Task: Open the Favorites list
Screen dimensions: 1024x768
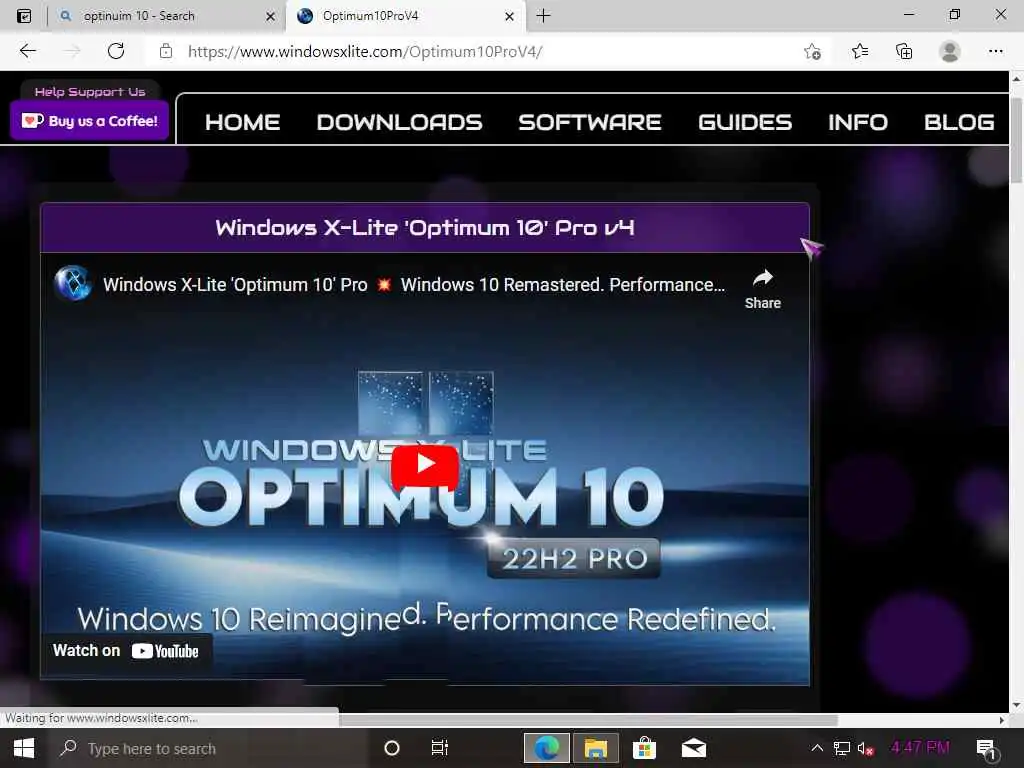Action: (859, 51)
